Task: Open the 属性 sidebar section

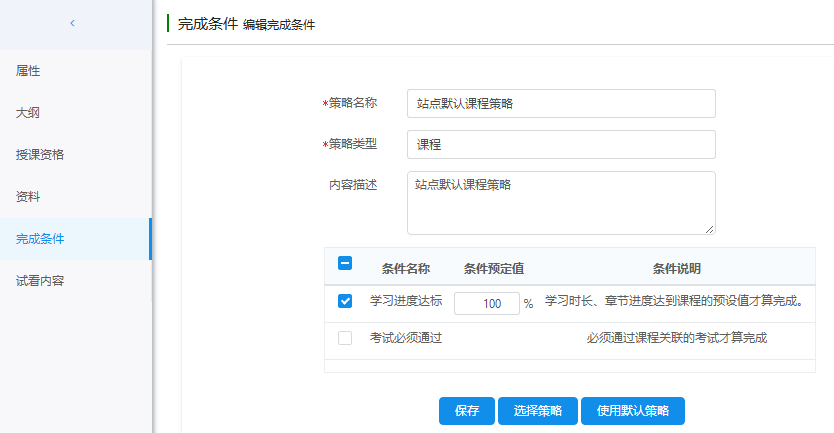Action: coord(29,71)
